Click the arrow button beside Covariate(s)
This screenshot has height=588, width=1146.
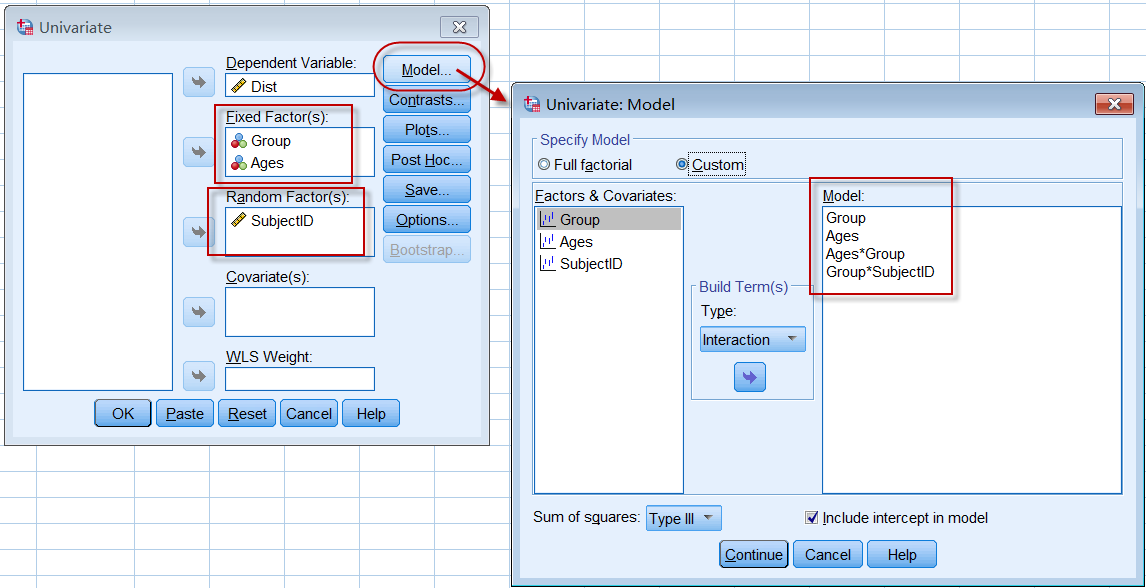click(199, 312)
